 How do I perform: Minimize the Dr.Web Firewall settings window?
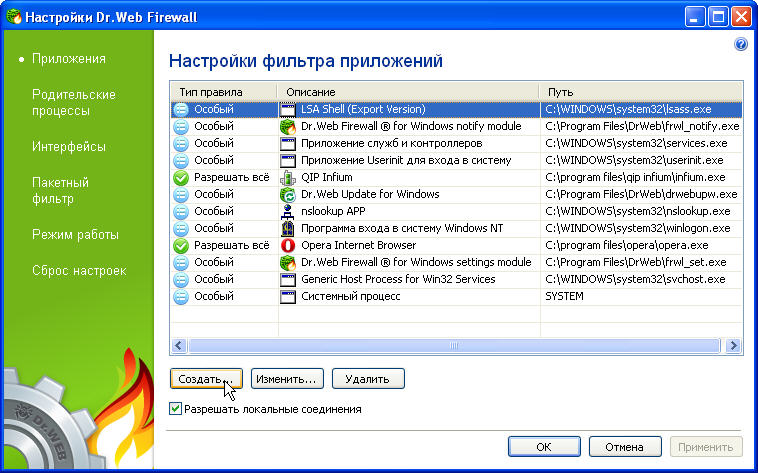click(x=695, y=17)
